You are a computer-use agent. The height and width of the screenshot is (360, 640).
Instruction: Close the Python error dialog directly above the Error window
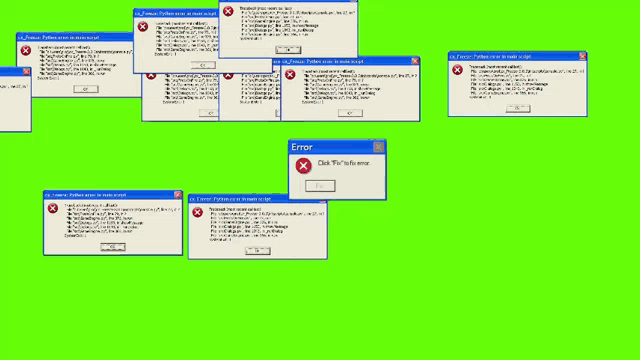pyautogui.click(x=415, y=61)
